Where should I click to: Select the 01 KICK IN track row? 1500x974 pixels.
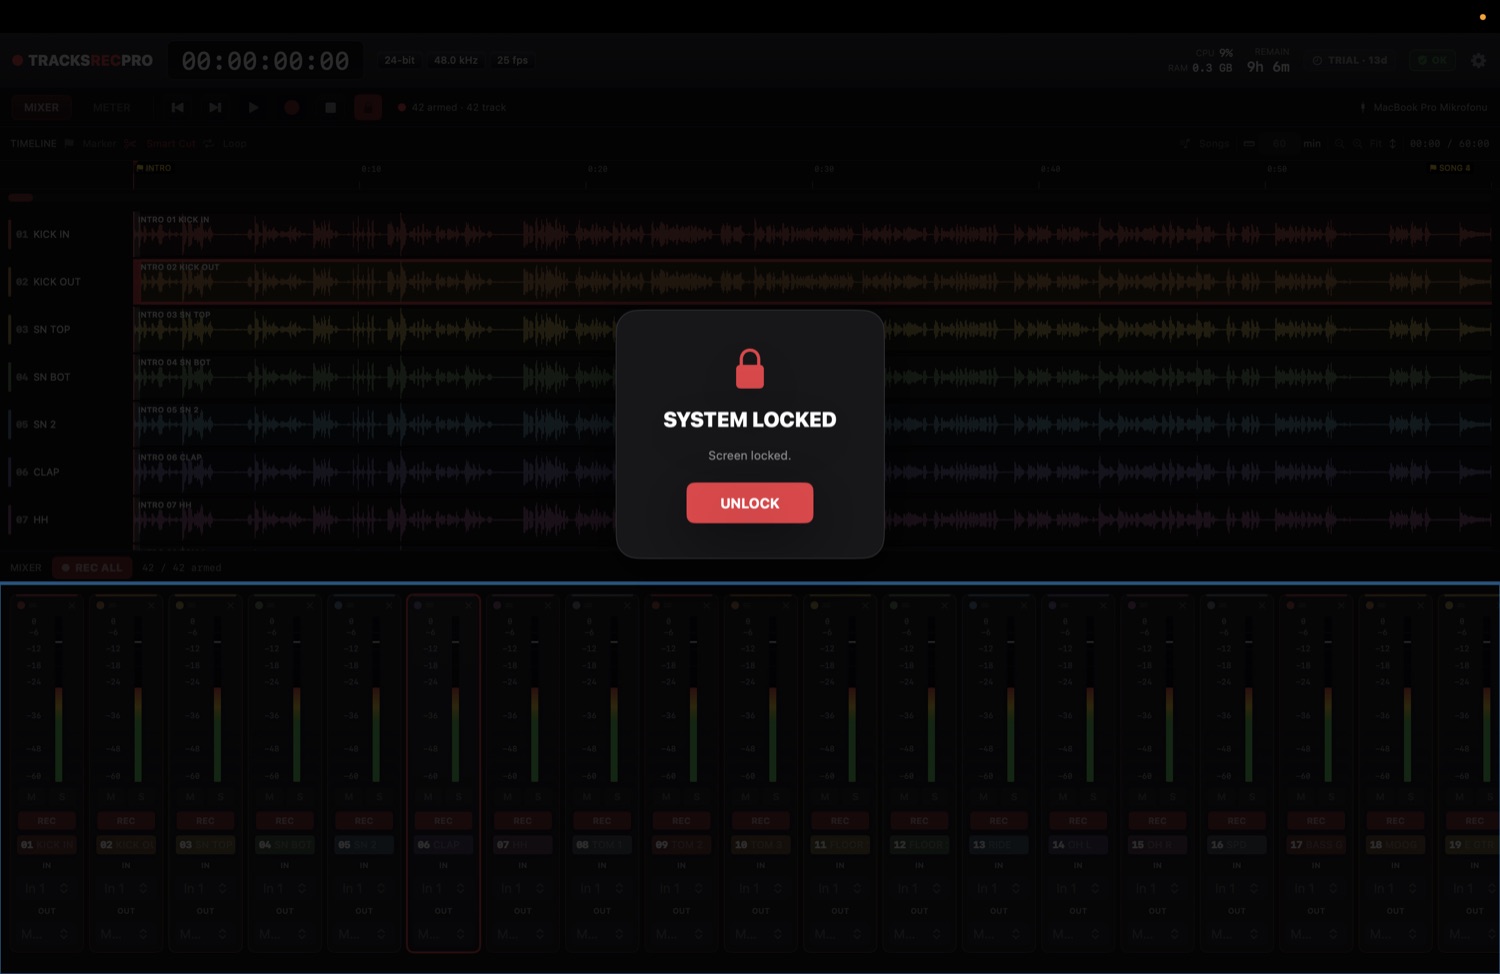click(x=68, y=234)
